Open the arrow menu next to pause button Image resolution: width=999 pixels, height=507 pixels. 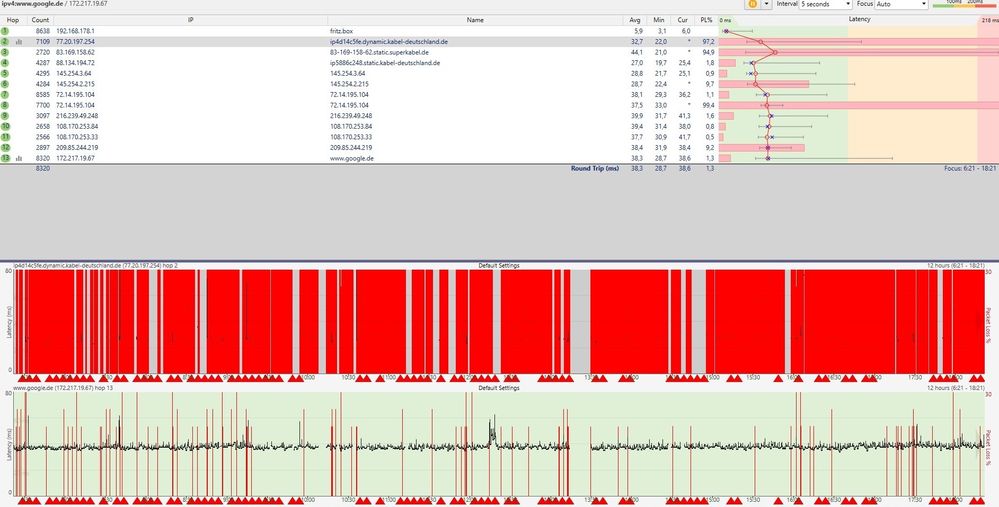pos(766,4)
